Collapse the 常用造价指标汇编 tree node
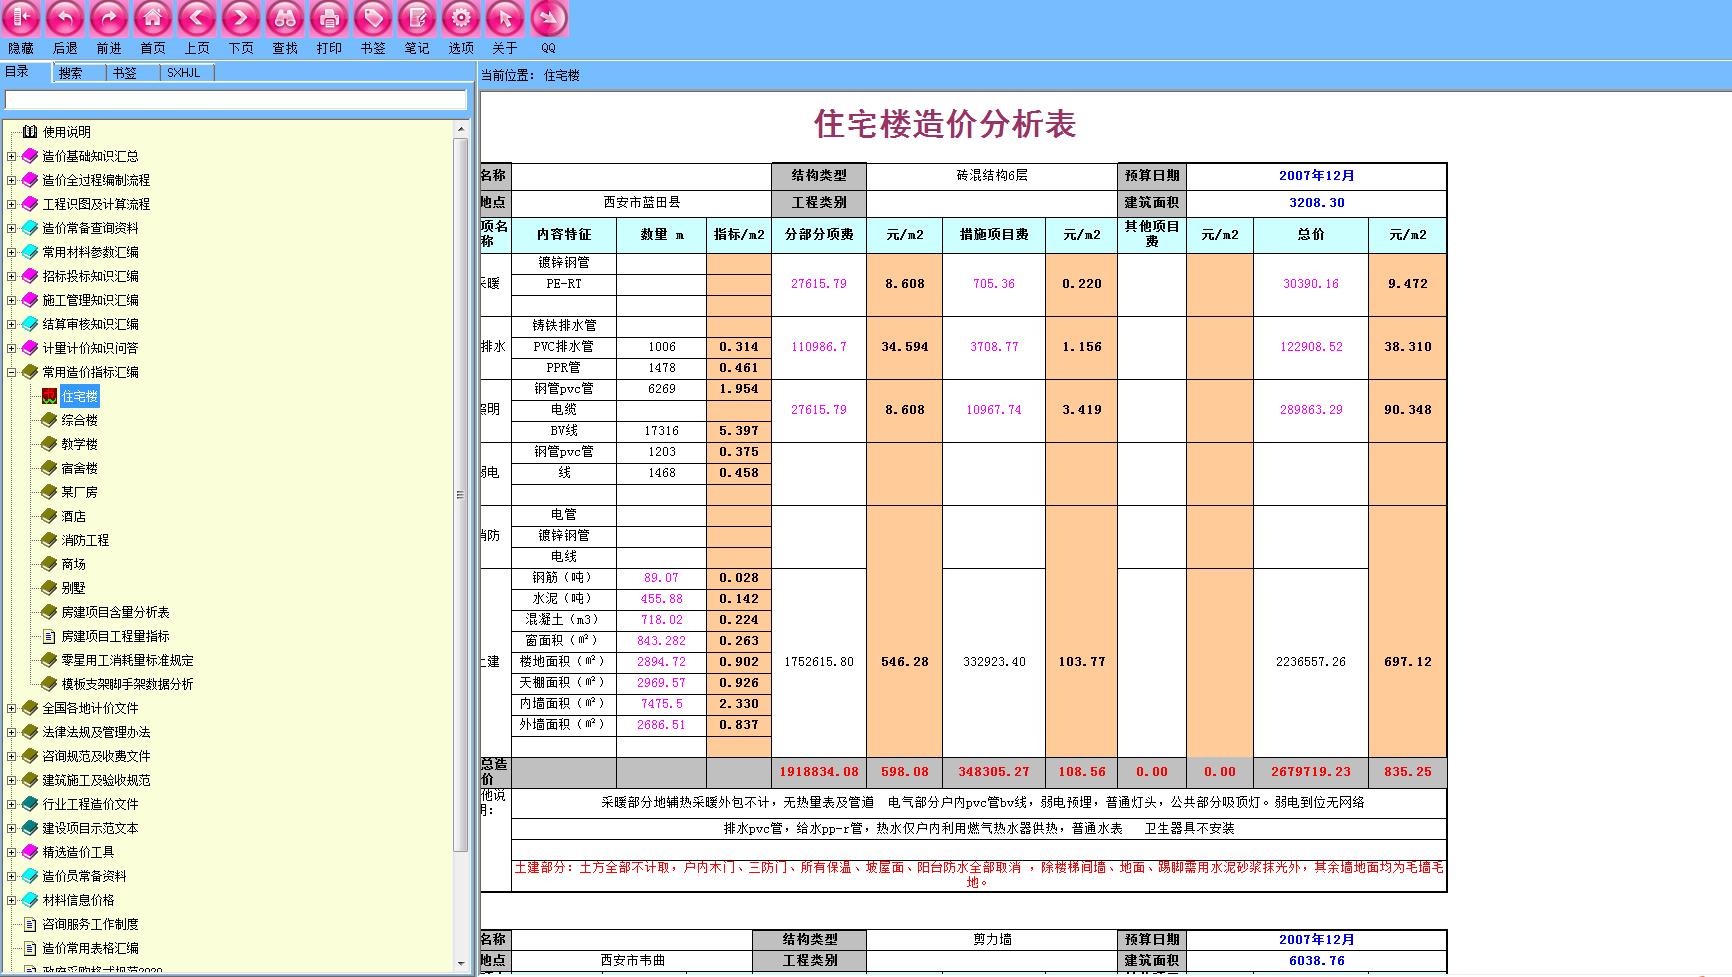Image resolution: width=1732 pixels, height=977 pixels. click(12, 372)
